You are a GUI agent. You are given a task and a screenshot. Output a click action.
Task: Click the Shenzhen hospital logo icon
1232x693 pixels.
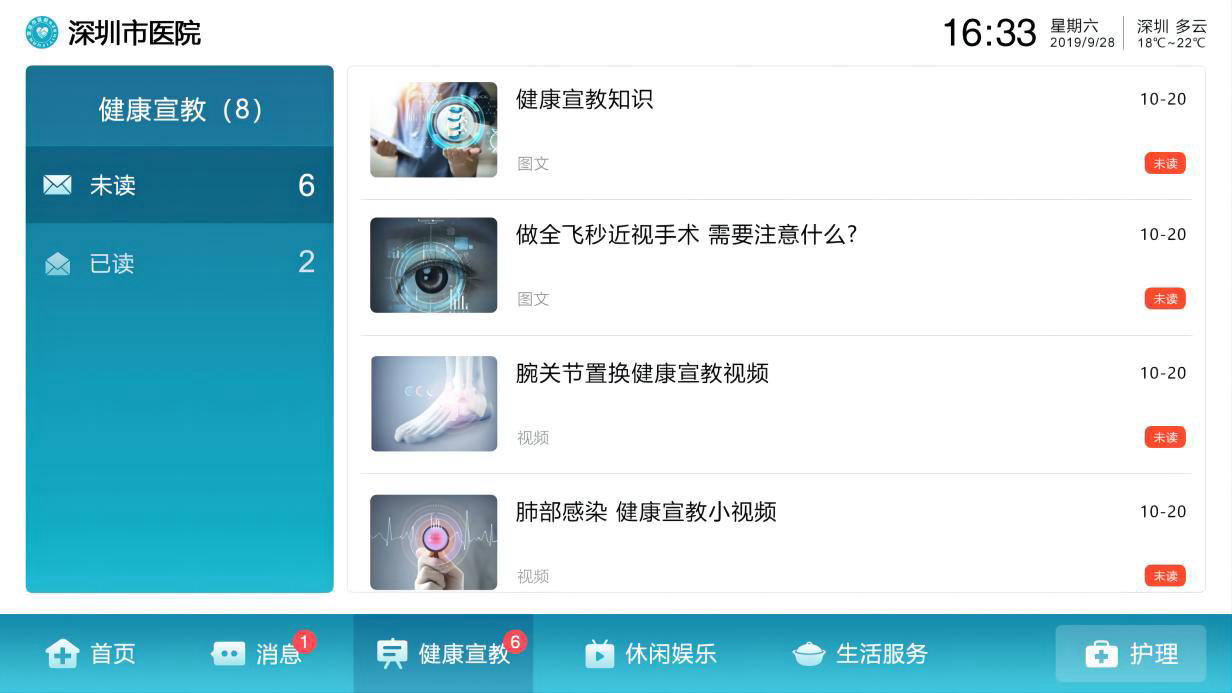click(42, 33)
